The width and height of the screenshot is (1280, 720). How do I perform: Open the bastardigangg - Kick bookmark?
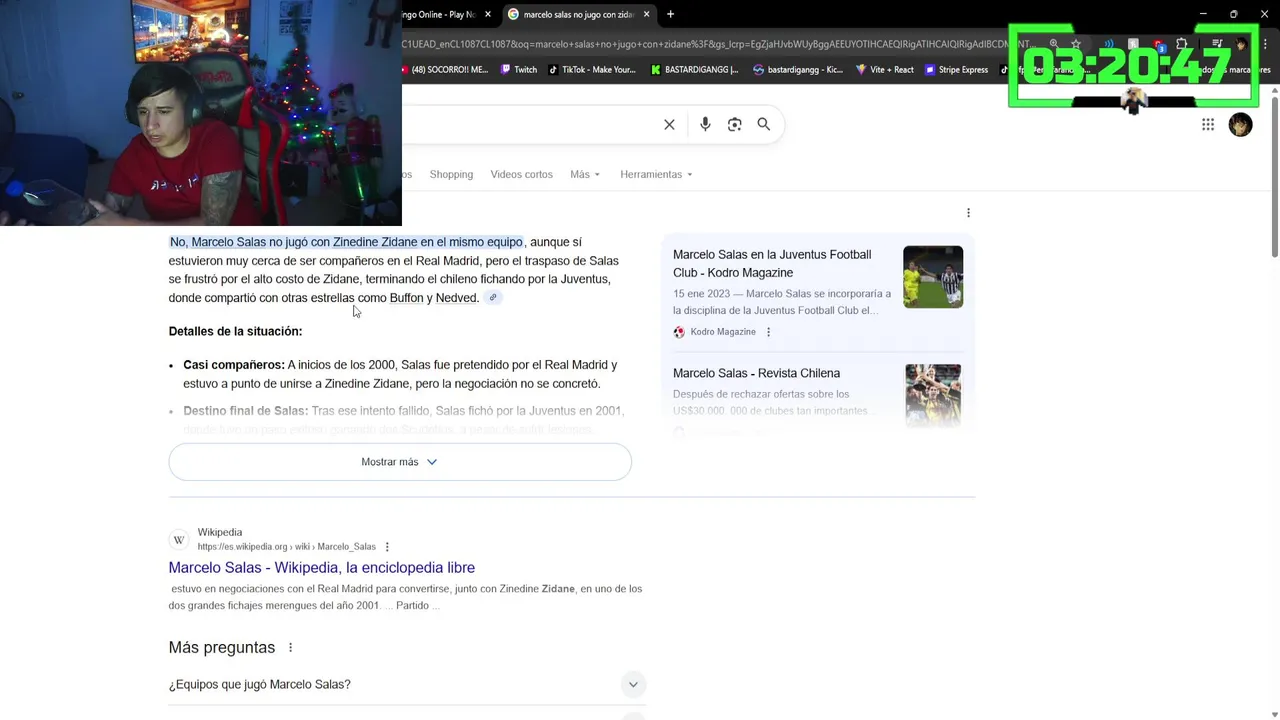[x=798, y=70]
